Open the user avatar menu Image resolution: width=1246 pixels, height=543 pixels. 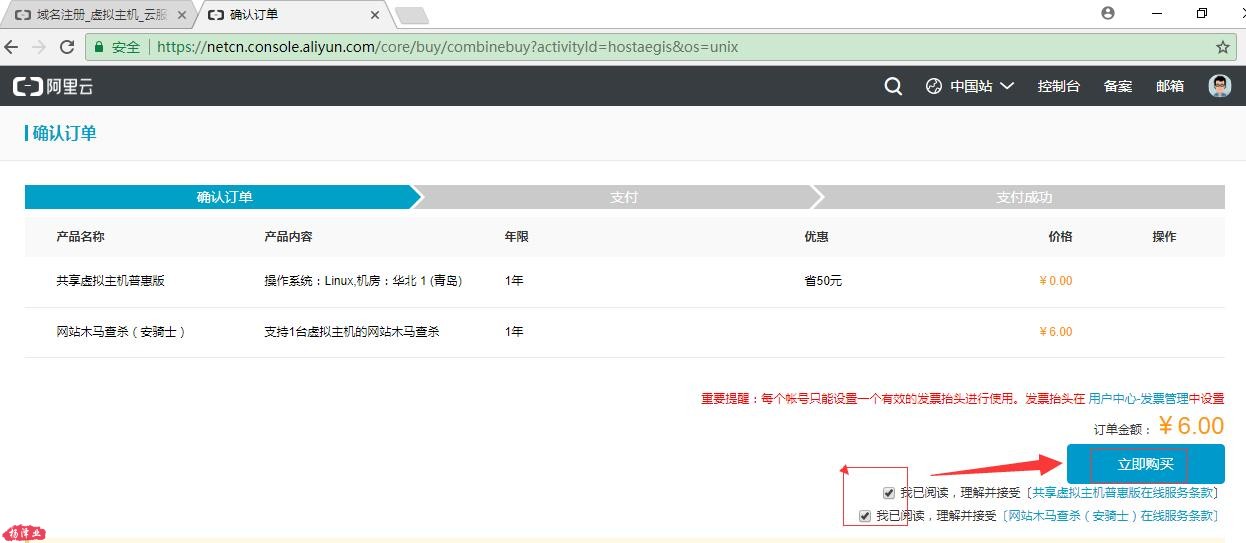pos(1220,86)
